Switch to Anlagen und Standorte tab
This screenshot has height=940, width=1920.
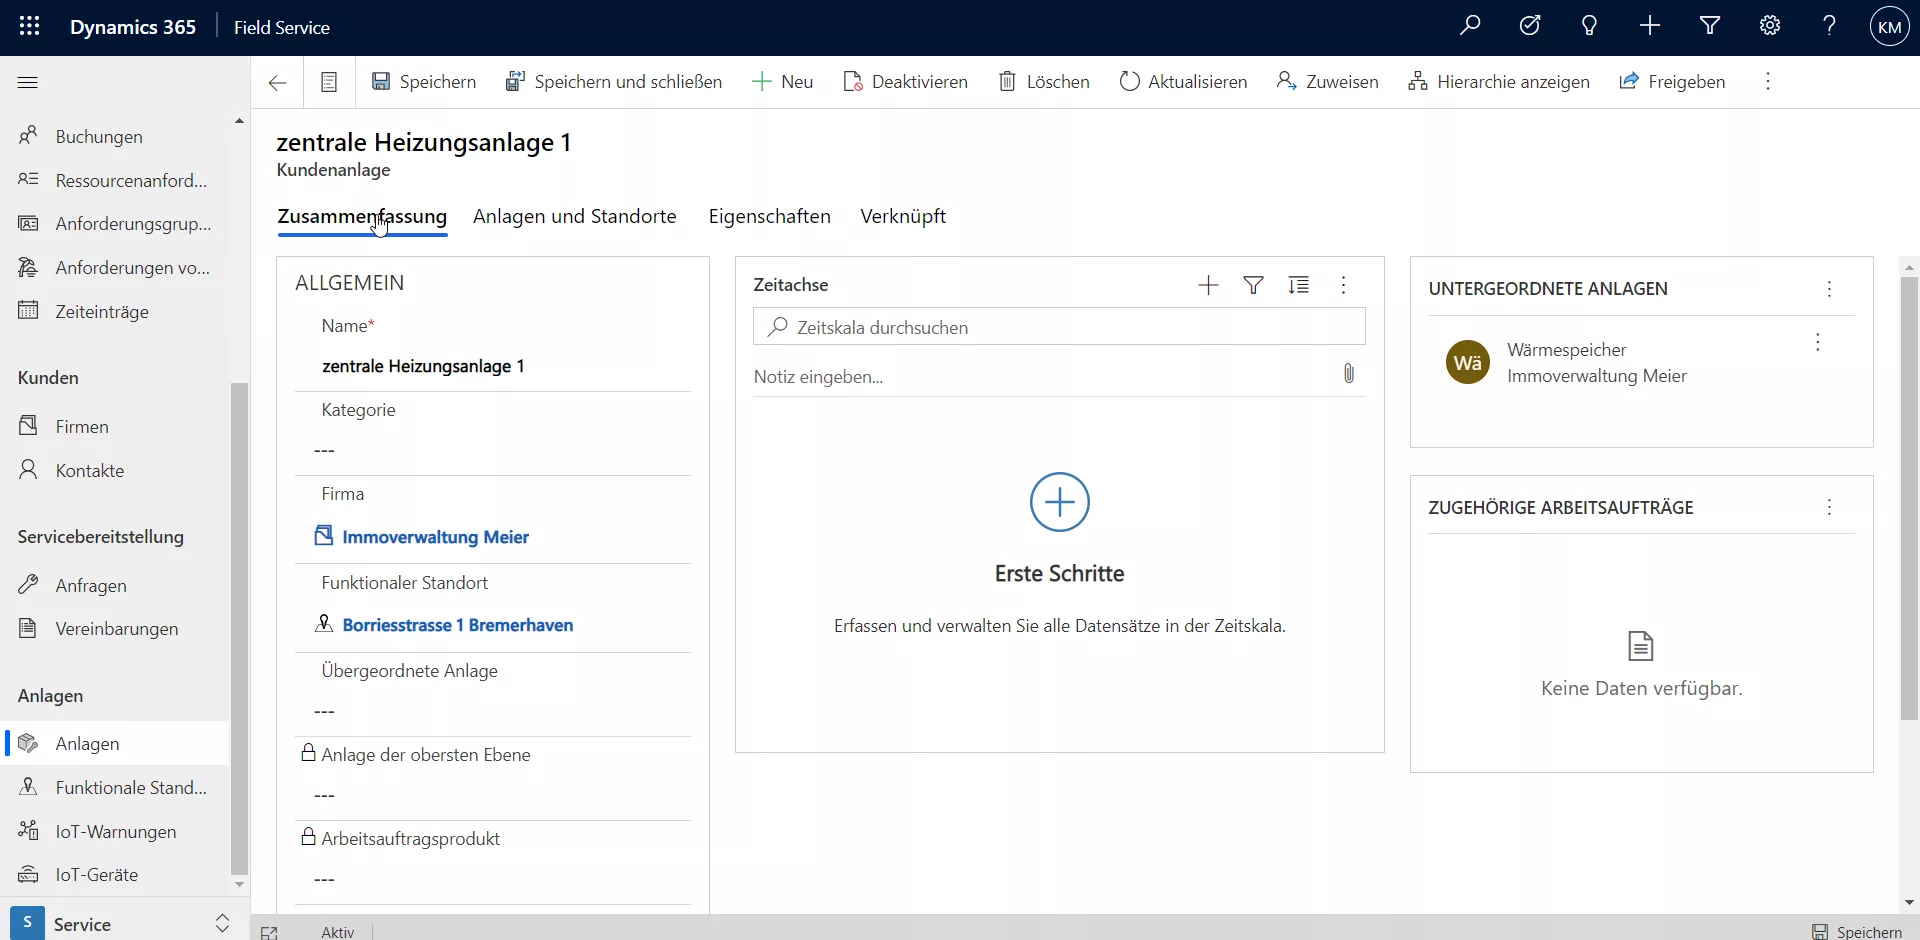(x=574, y=217)
